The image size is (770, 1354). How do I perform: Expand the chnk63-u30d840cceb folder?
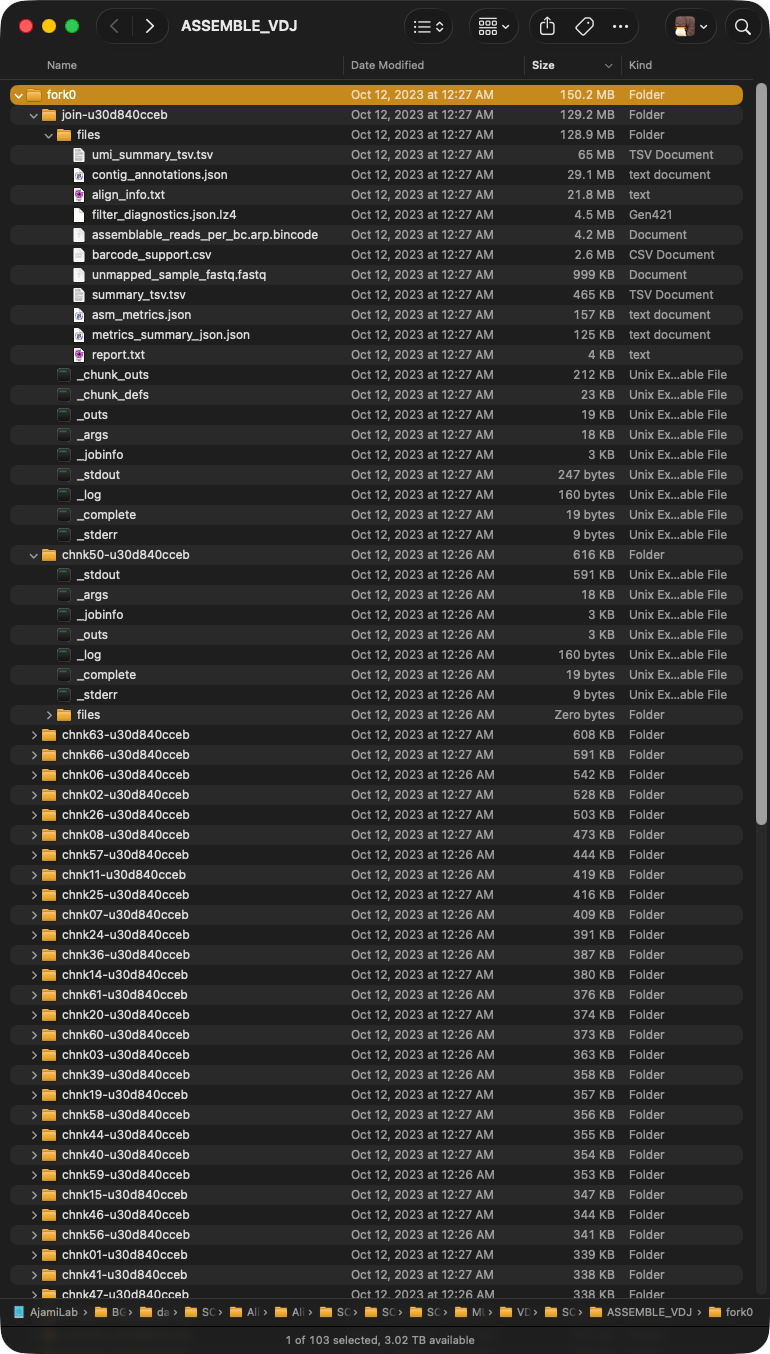point(34,735)
